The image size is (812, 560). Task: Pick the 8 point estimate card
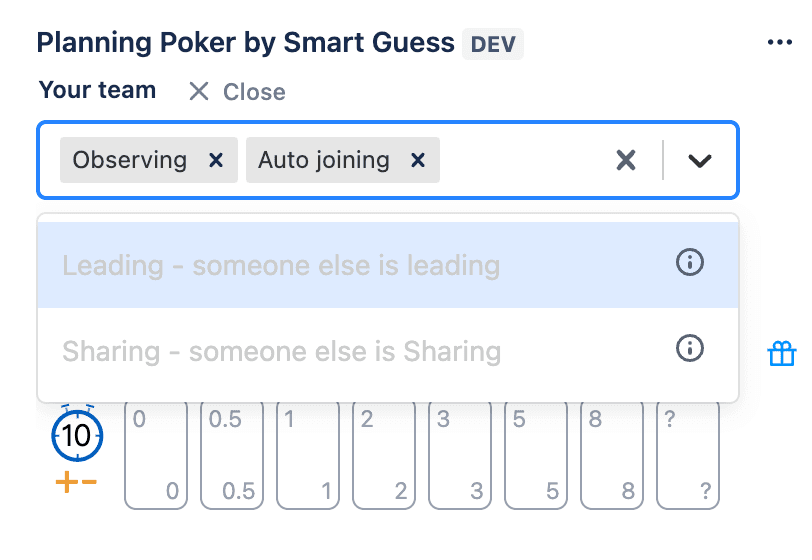pos(611,456)
